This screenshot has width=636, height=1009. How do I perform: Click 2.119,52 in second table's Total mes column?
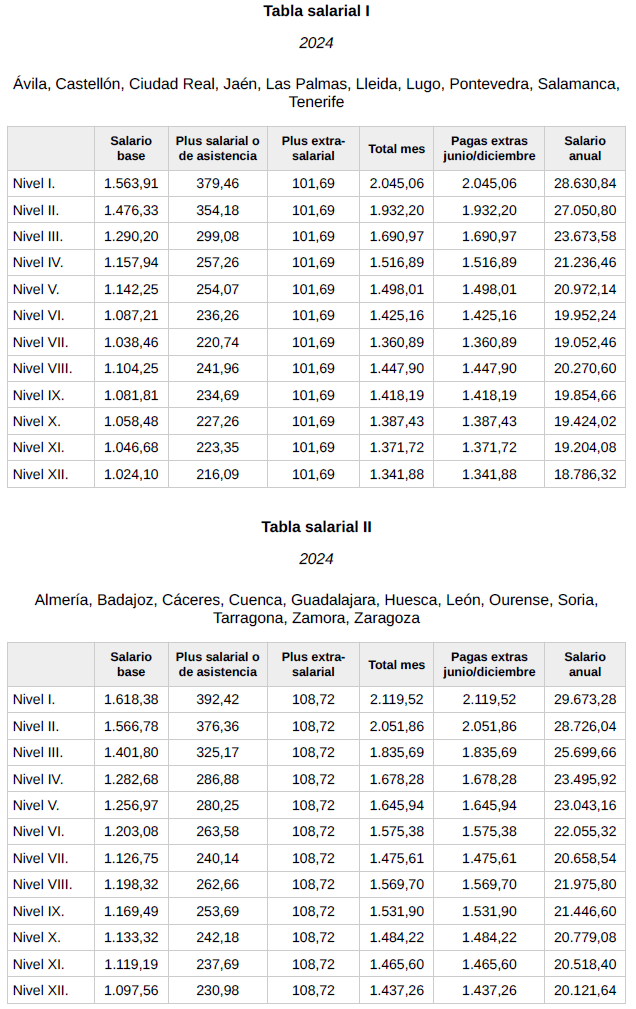pos(396,700)
